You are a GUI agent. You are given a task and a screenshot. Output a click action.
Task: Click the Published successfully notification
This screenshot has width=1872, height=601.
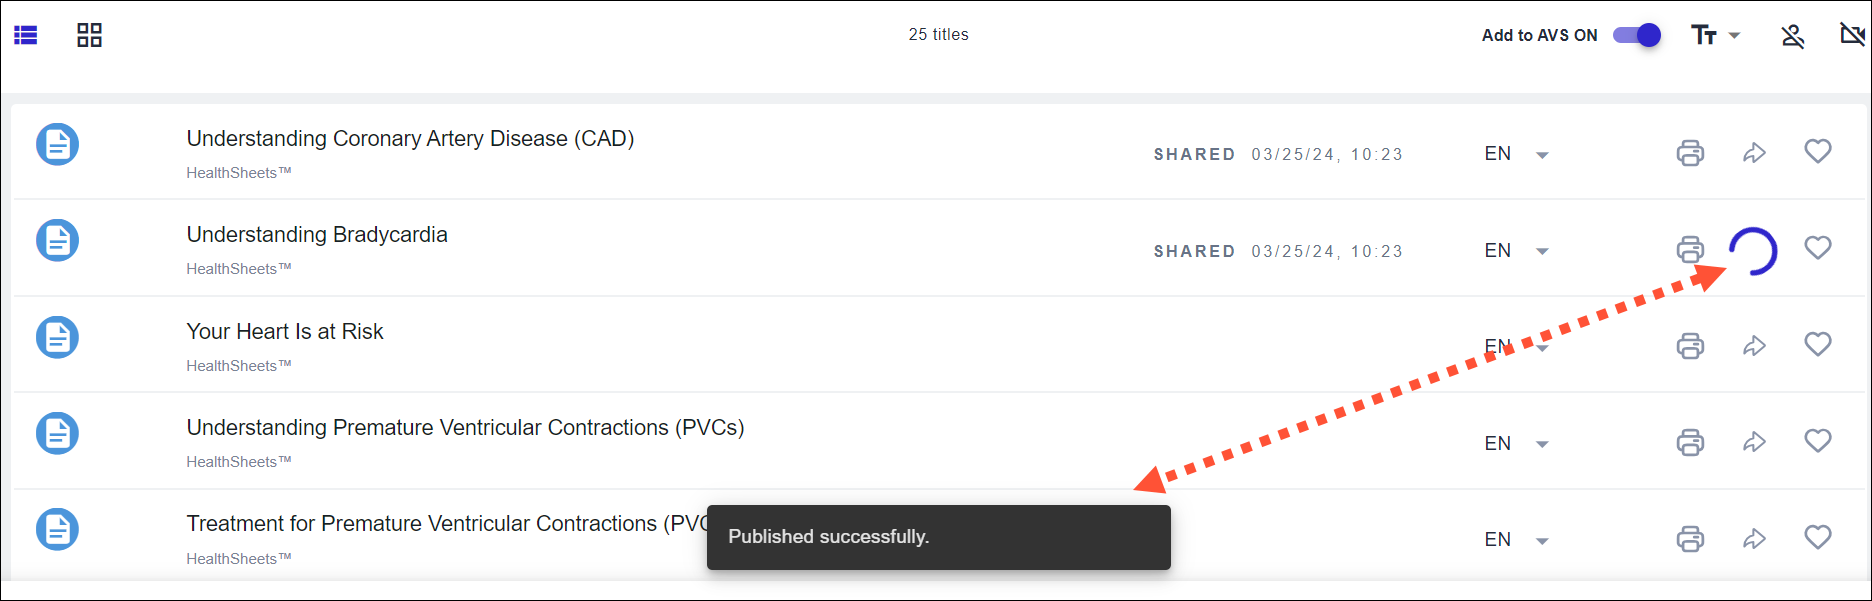coord(938,537)
